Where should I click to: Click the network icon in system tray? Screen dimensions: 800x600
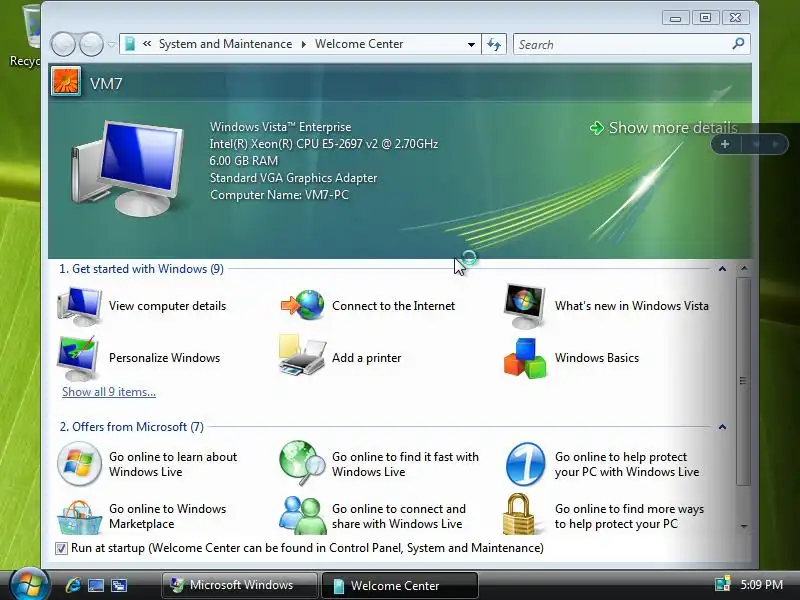tap(722, 585)
